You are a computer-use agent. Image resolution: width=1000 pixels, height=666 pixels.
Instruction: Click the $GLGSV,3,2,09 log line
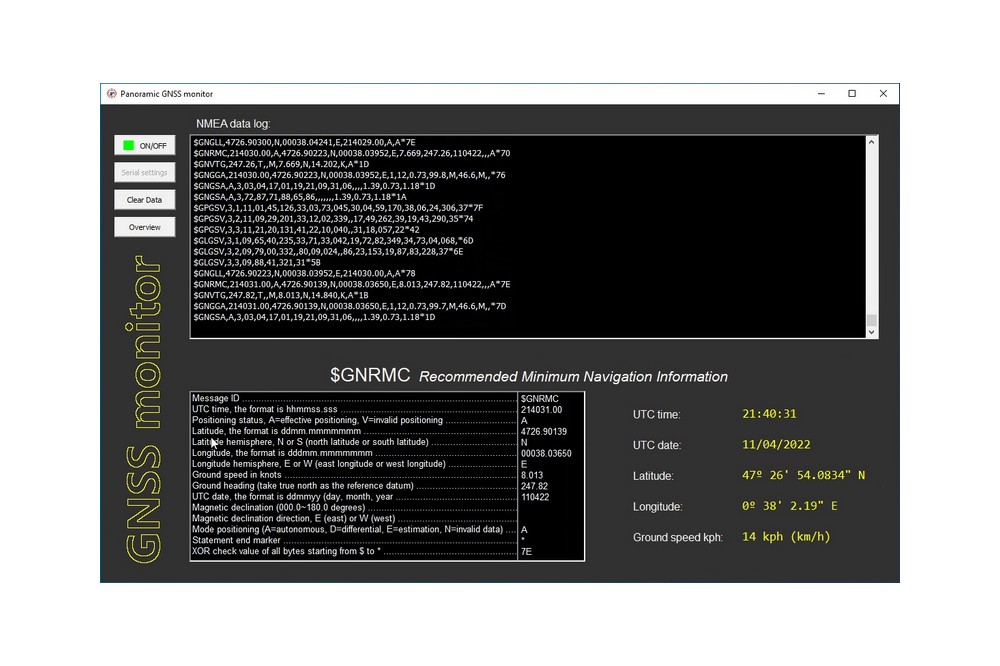(328, 251)
